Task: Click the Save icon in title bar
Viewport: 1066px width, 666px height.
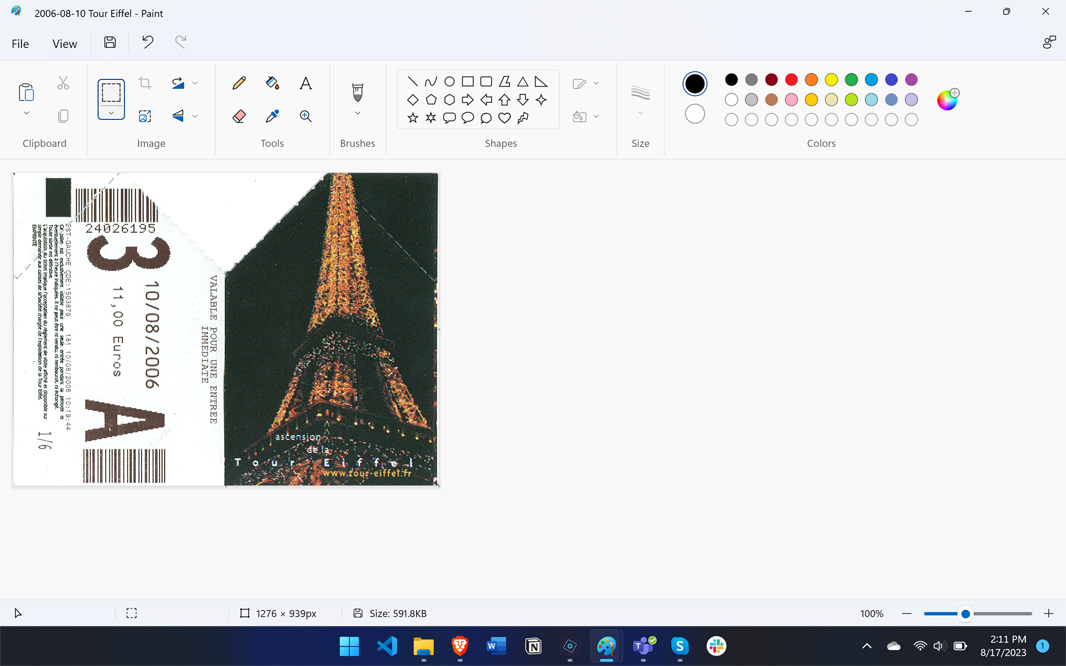Action: (110, 43)
